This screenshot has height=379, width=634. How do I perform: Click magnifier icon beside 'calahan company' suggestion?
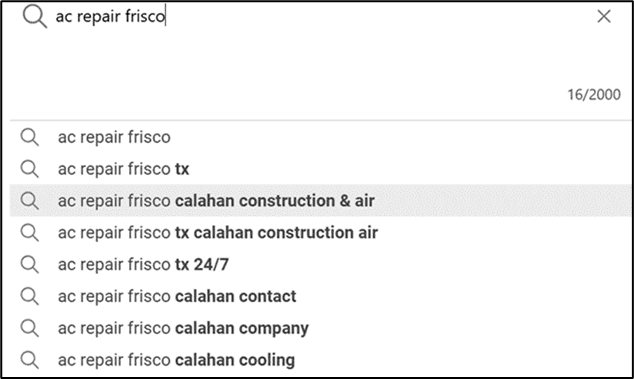(x=30, y=328)
